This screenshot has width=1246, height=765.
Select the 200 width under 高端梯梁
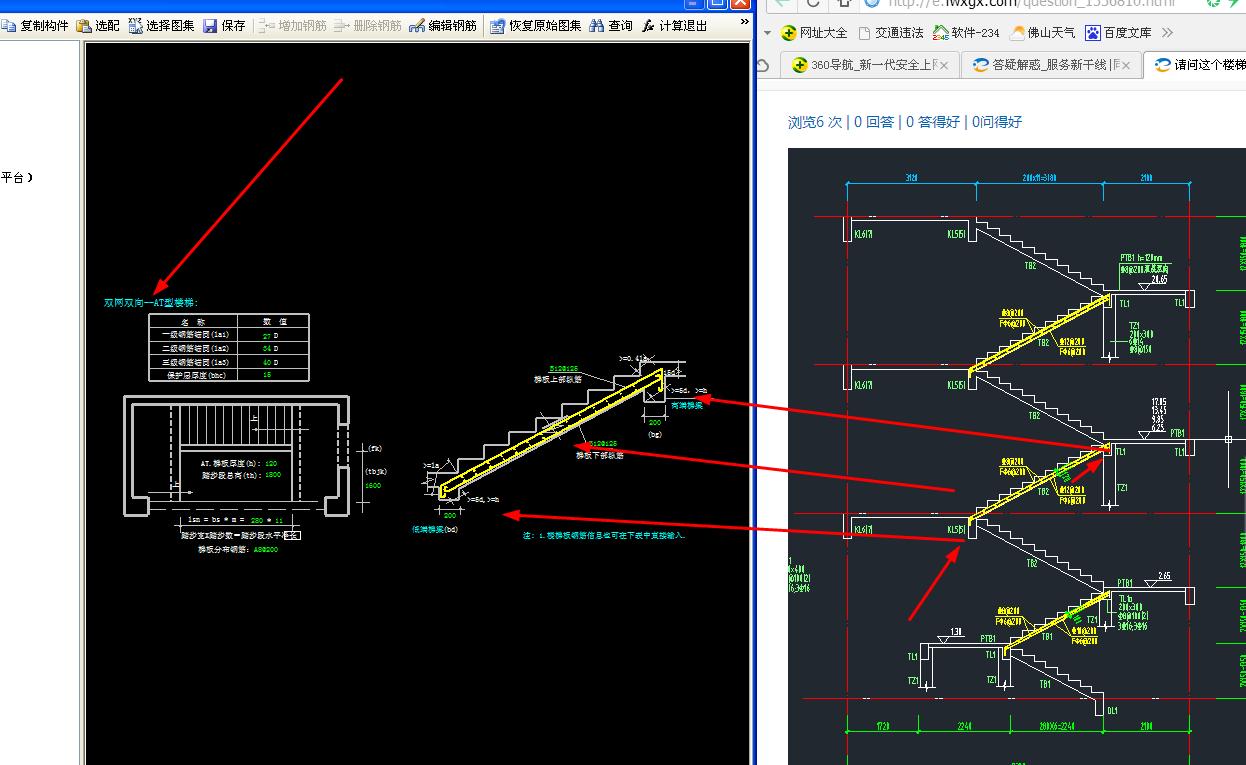tap(655, 423)
